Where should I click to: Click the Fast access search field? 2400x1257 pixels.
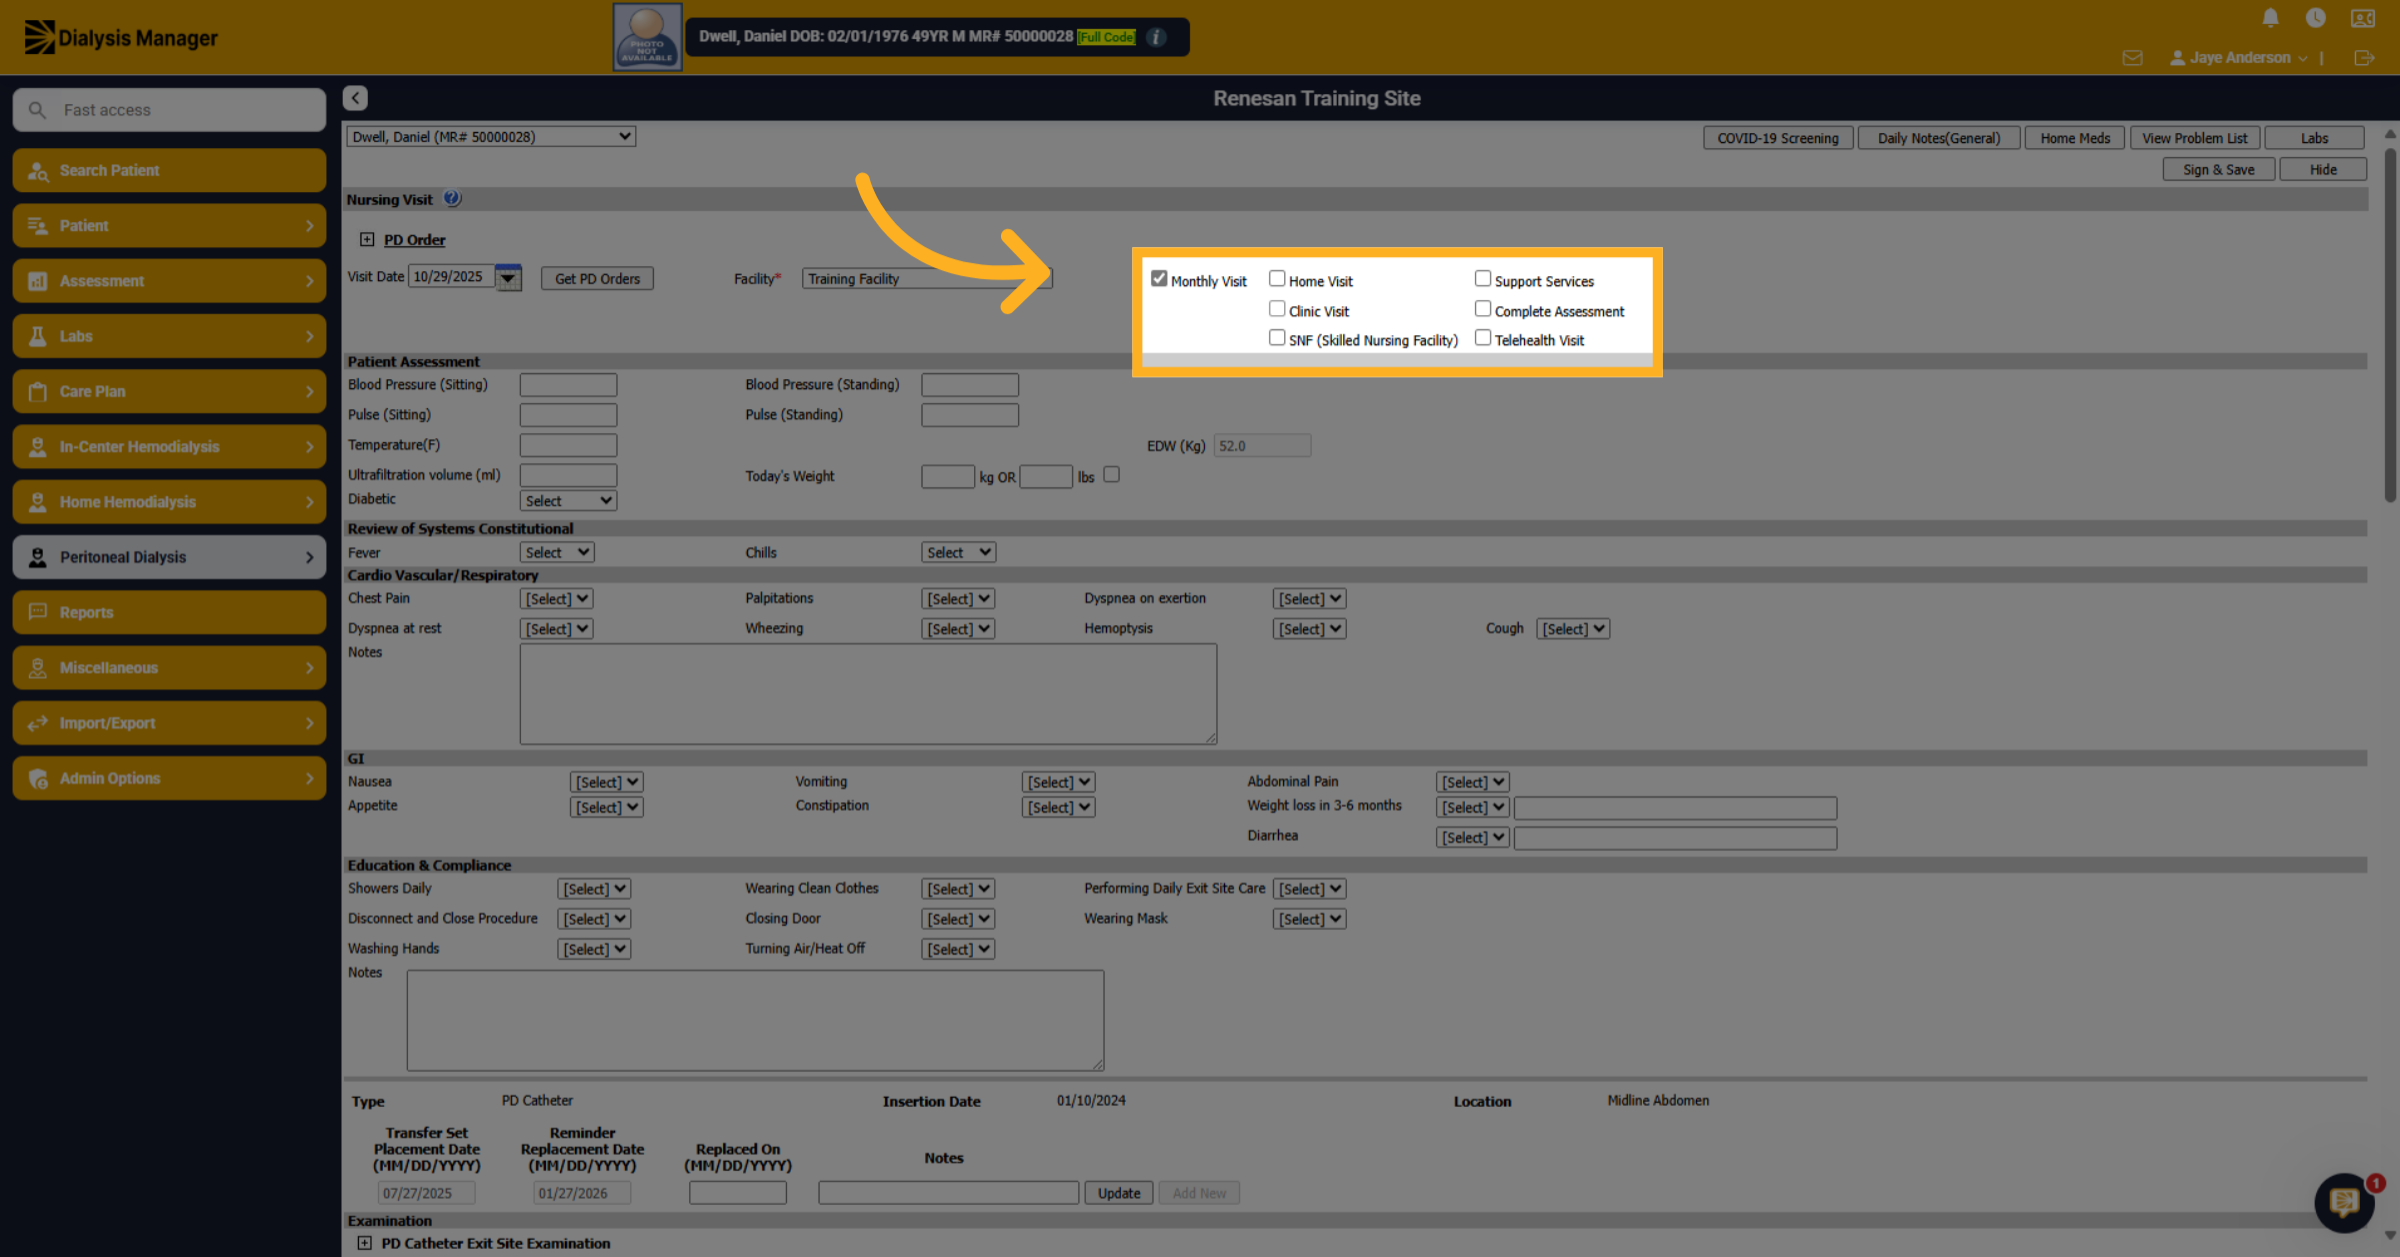169,110
